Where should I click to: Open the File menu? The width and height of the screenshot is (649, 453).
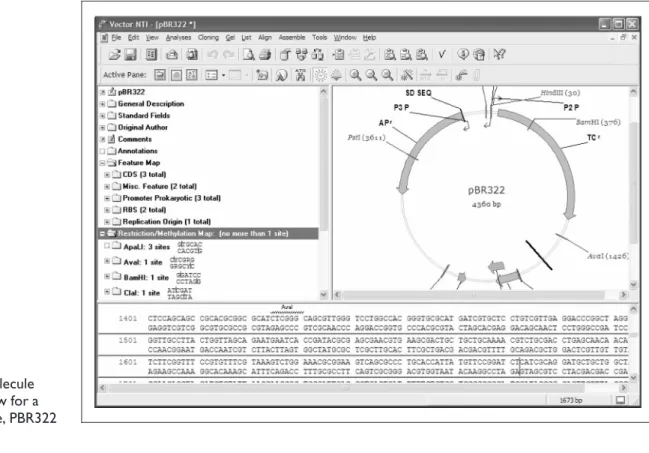(116, 38)
